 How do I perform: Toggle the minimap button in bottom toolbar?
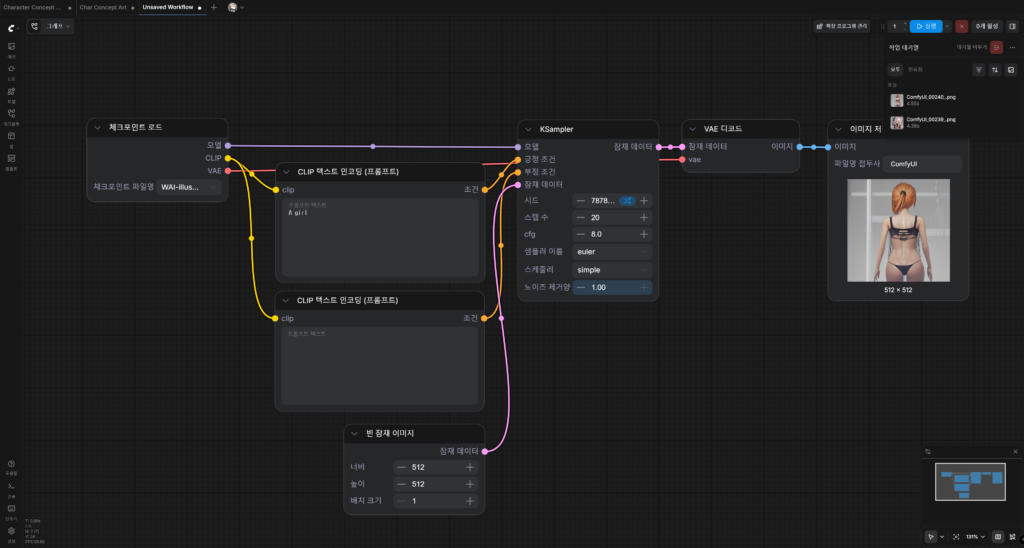(998, 537)
